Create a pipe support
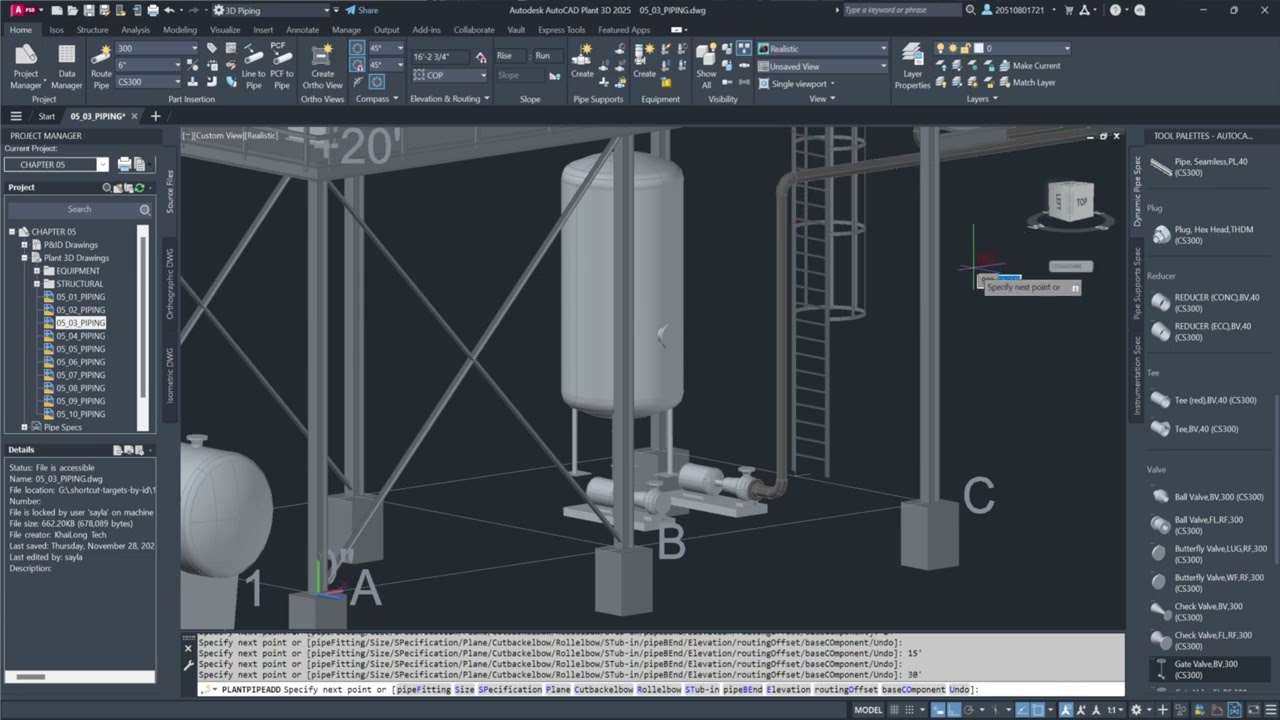The width and height of the screenshot is (1280, 720). coord(582,60)
